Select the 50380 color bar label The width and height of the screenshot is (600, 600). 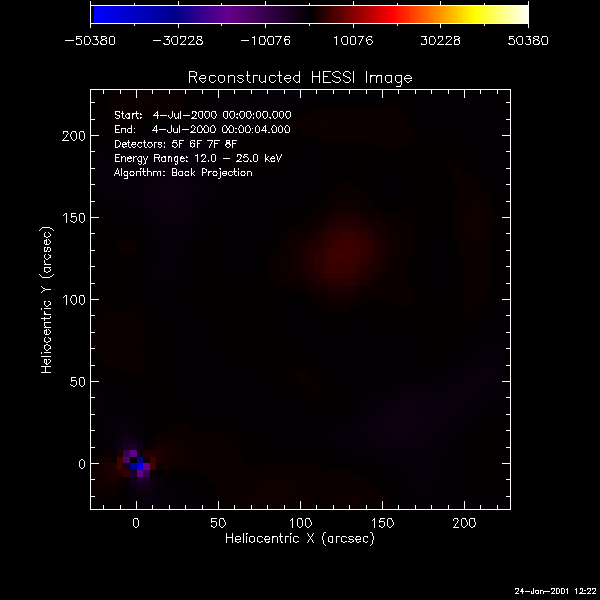528,41
